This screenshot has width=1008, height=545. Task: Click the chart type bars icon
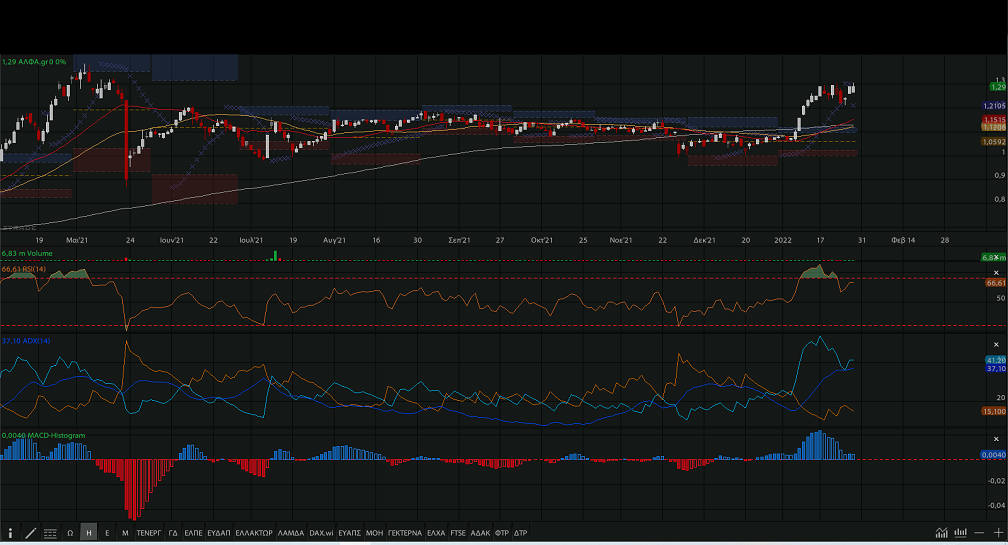click(961, 533)
